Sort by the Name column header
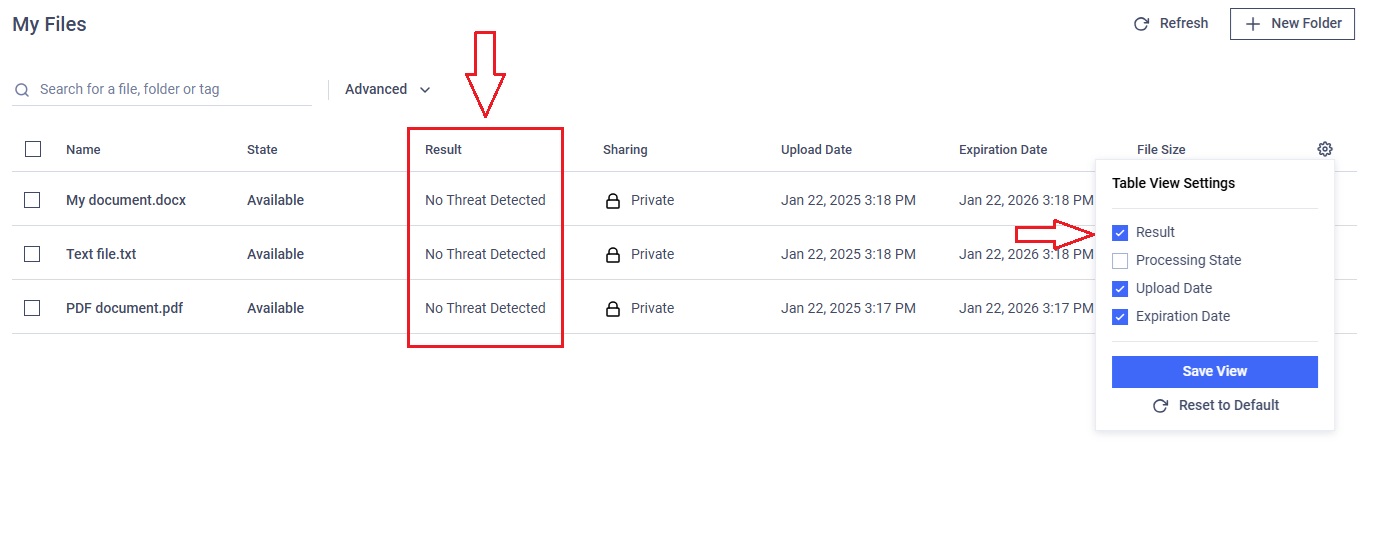The width and height of the screenshot is (1390, 546). coord(83,150)
